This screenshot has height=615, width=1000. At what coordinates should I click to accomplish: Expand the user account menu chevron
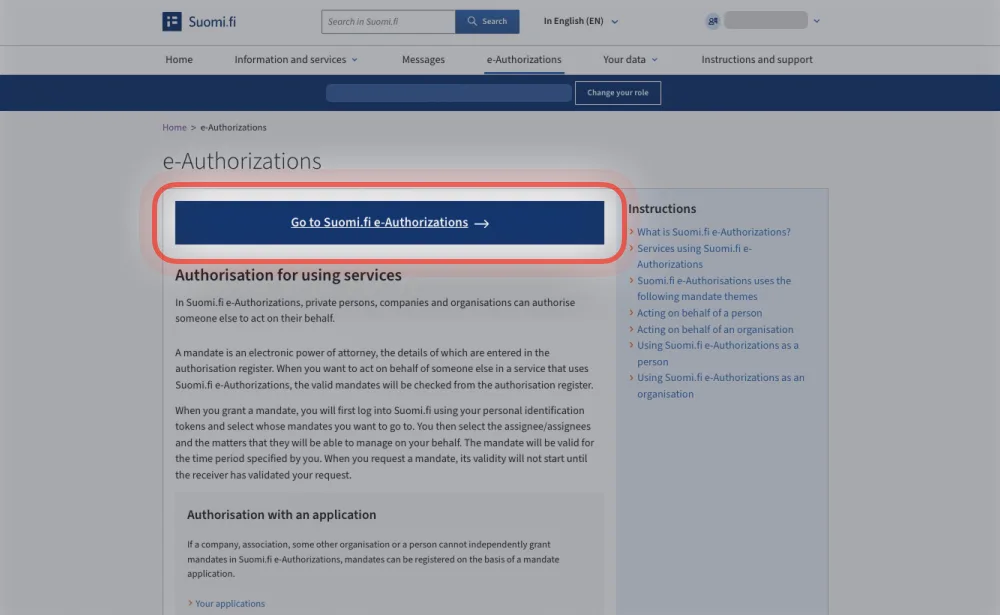pyautogui.click(x=816, y=21)
